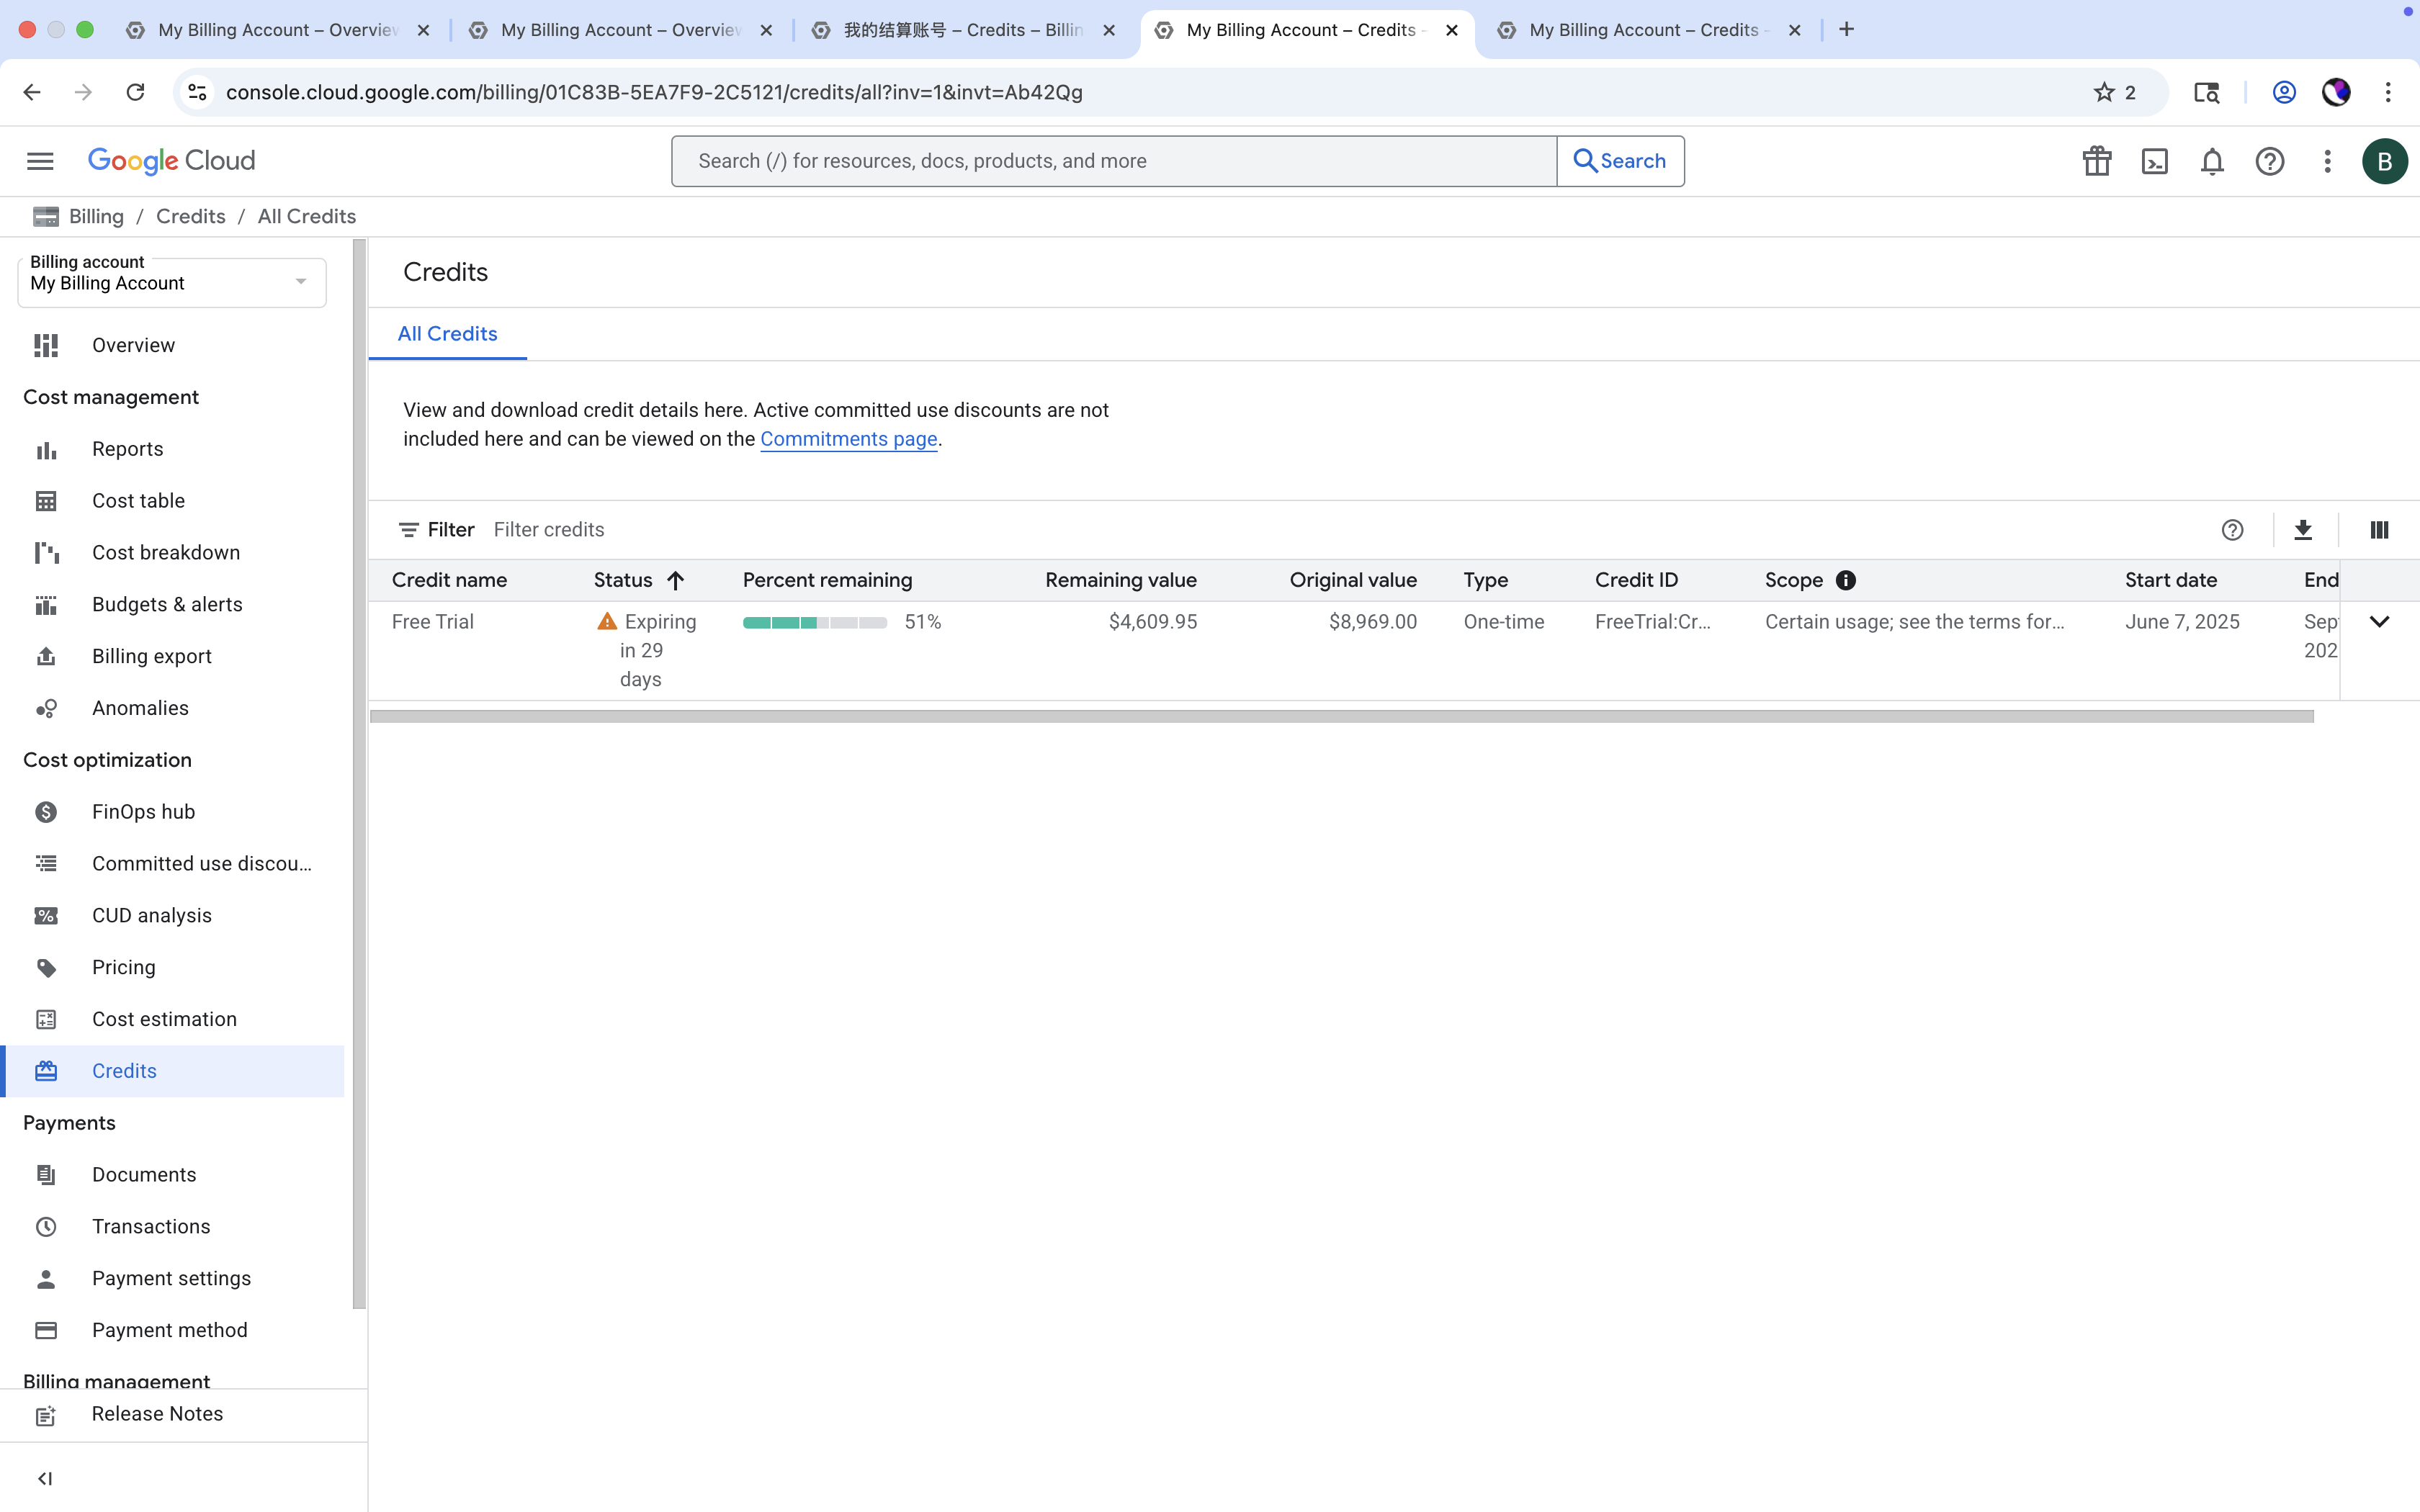The width and height of the screenshot is (2420, 1512).
Task: Click the Scope column info icon
Action: point(1844,580)
